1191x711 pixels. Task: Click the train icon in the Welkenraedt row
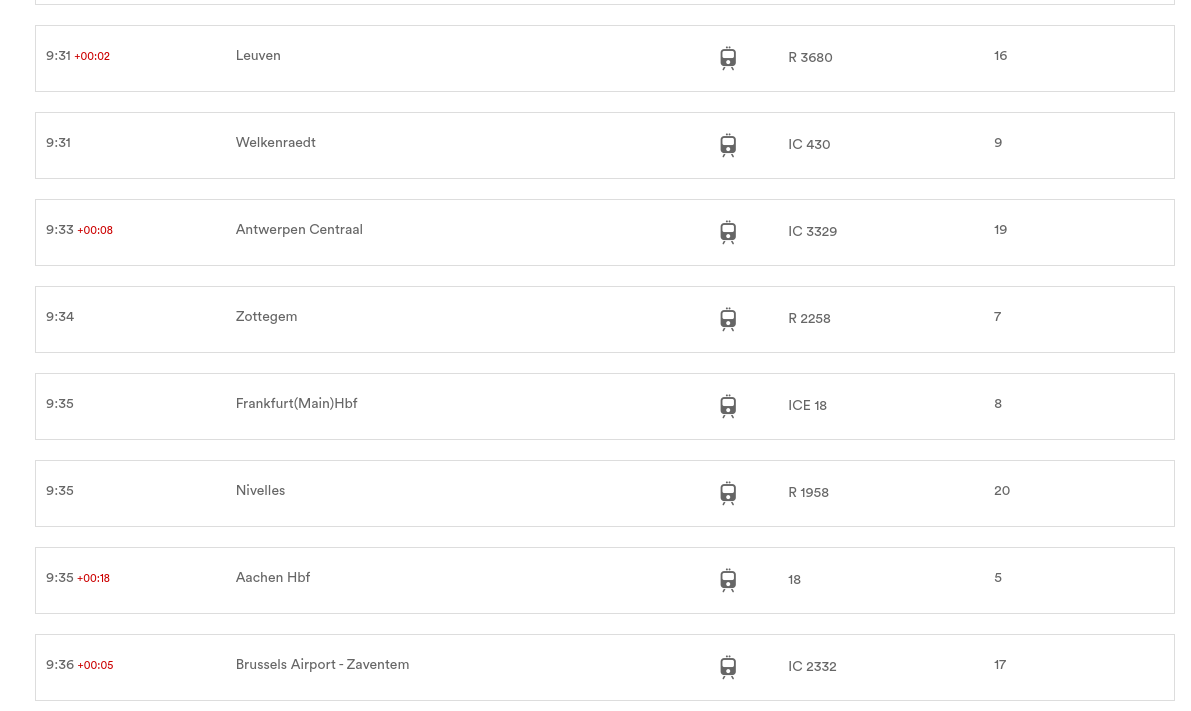click(728, 145)
